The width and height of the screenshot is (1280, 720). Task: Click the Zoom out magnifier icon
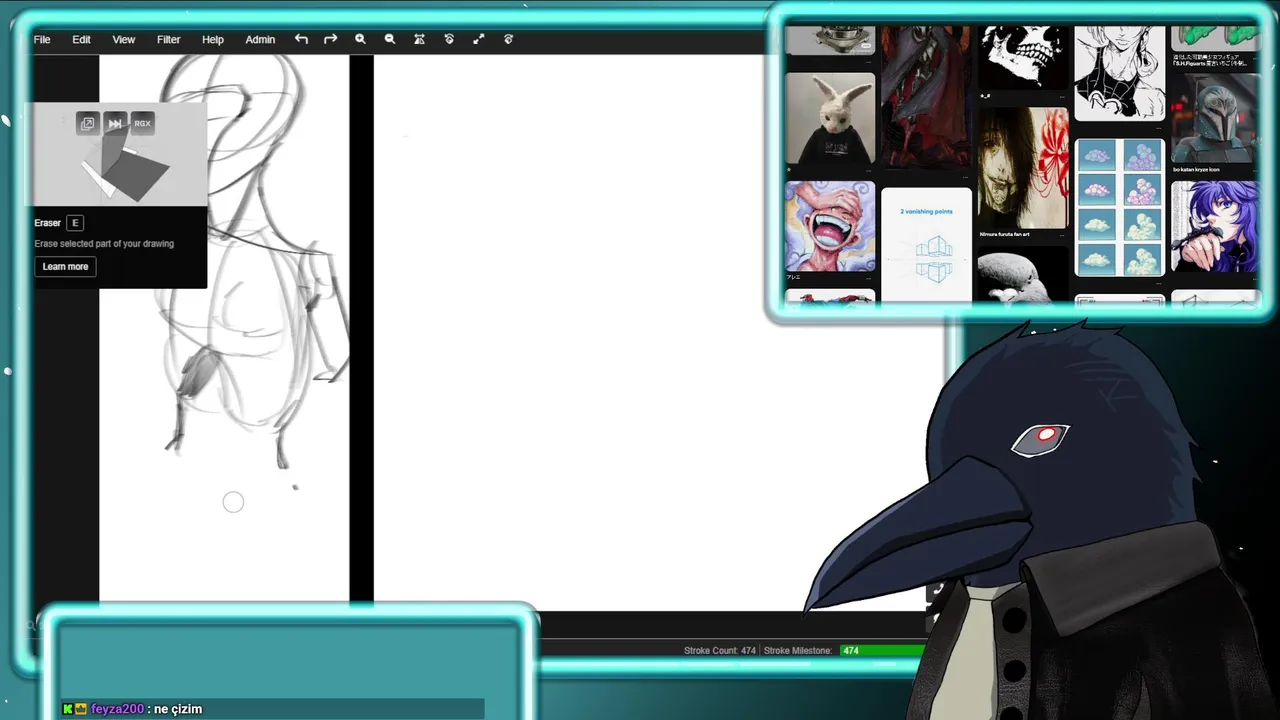(390, 39)
